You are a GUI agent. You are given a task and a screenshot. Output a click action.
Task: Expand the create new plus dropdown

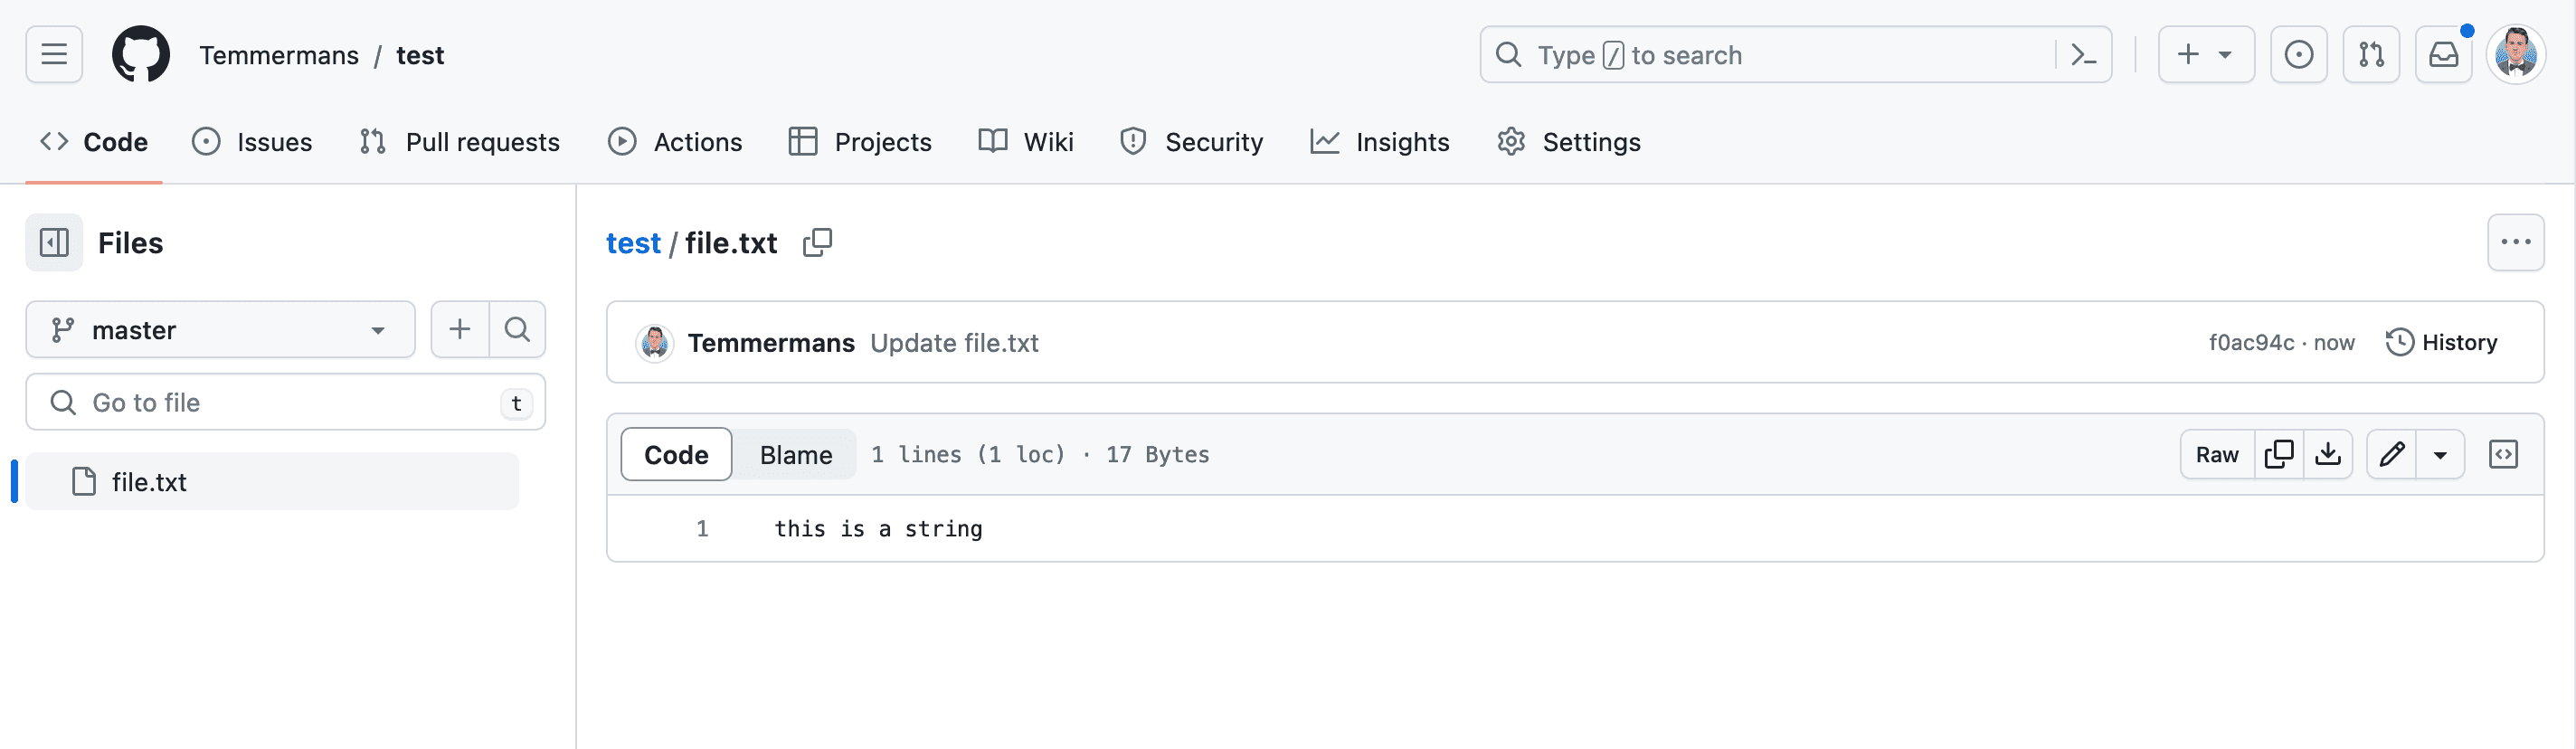2205,54
